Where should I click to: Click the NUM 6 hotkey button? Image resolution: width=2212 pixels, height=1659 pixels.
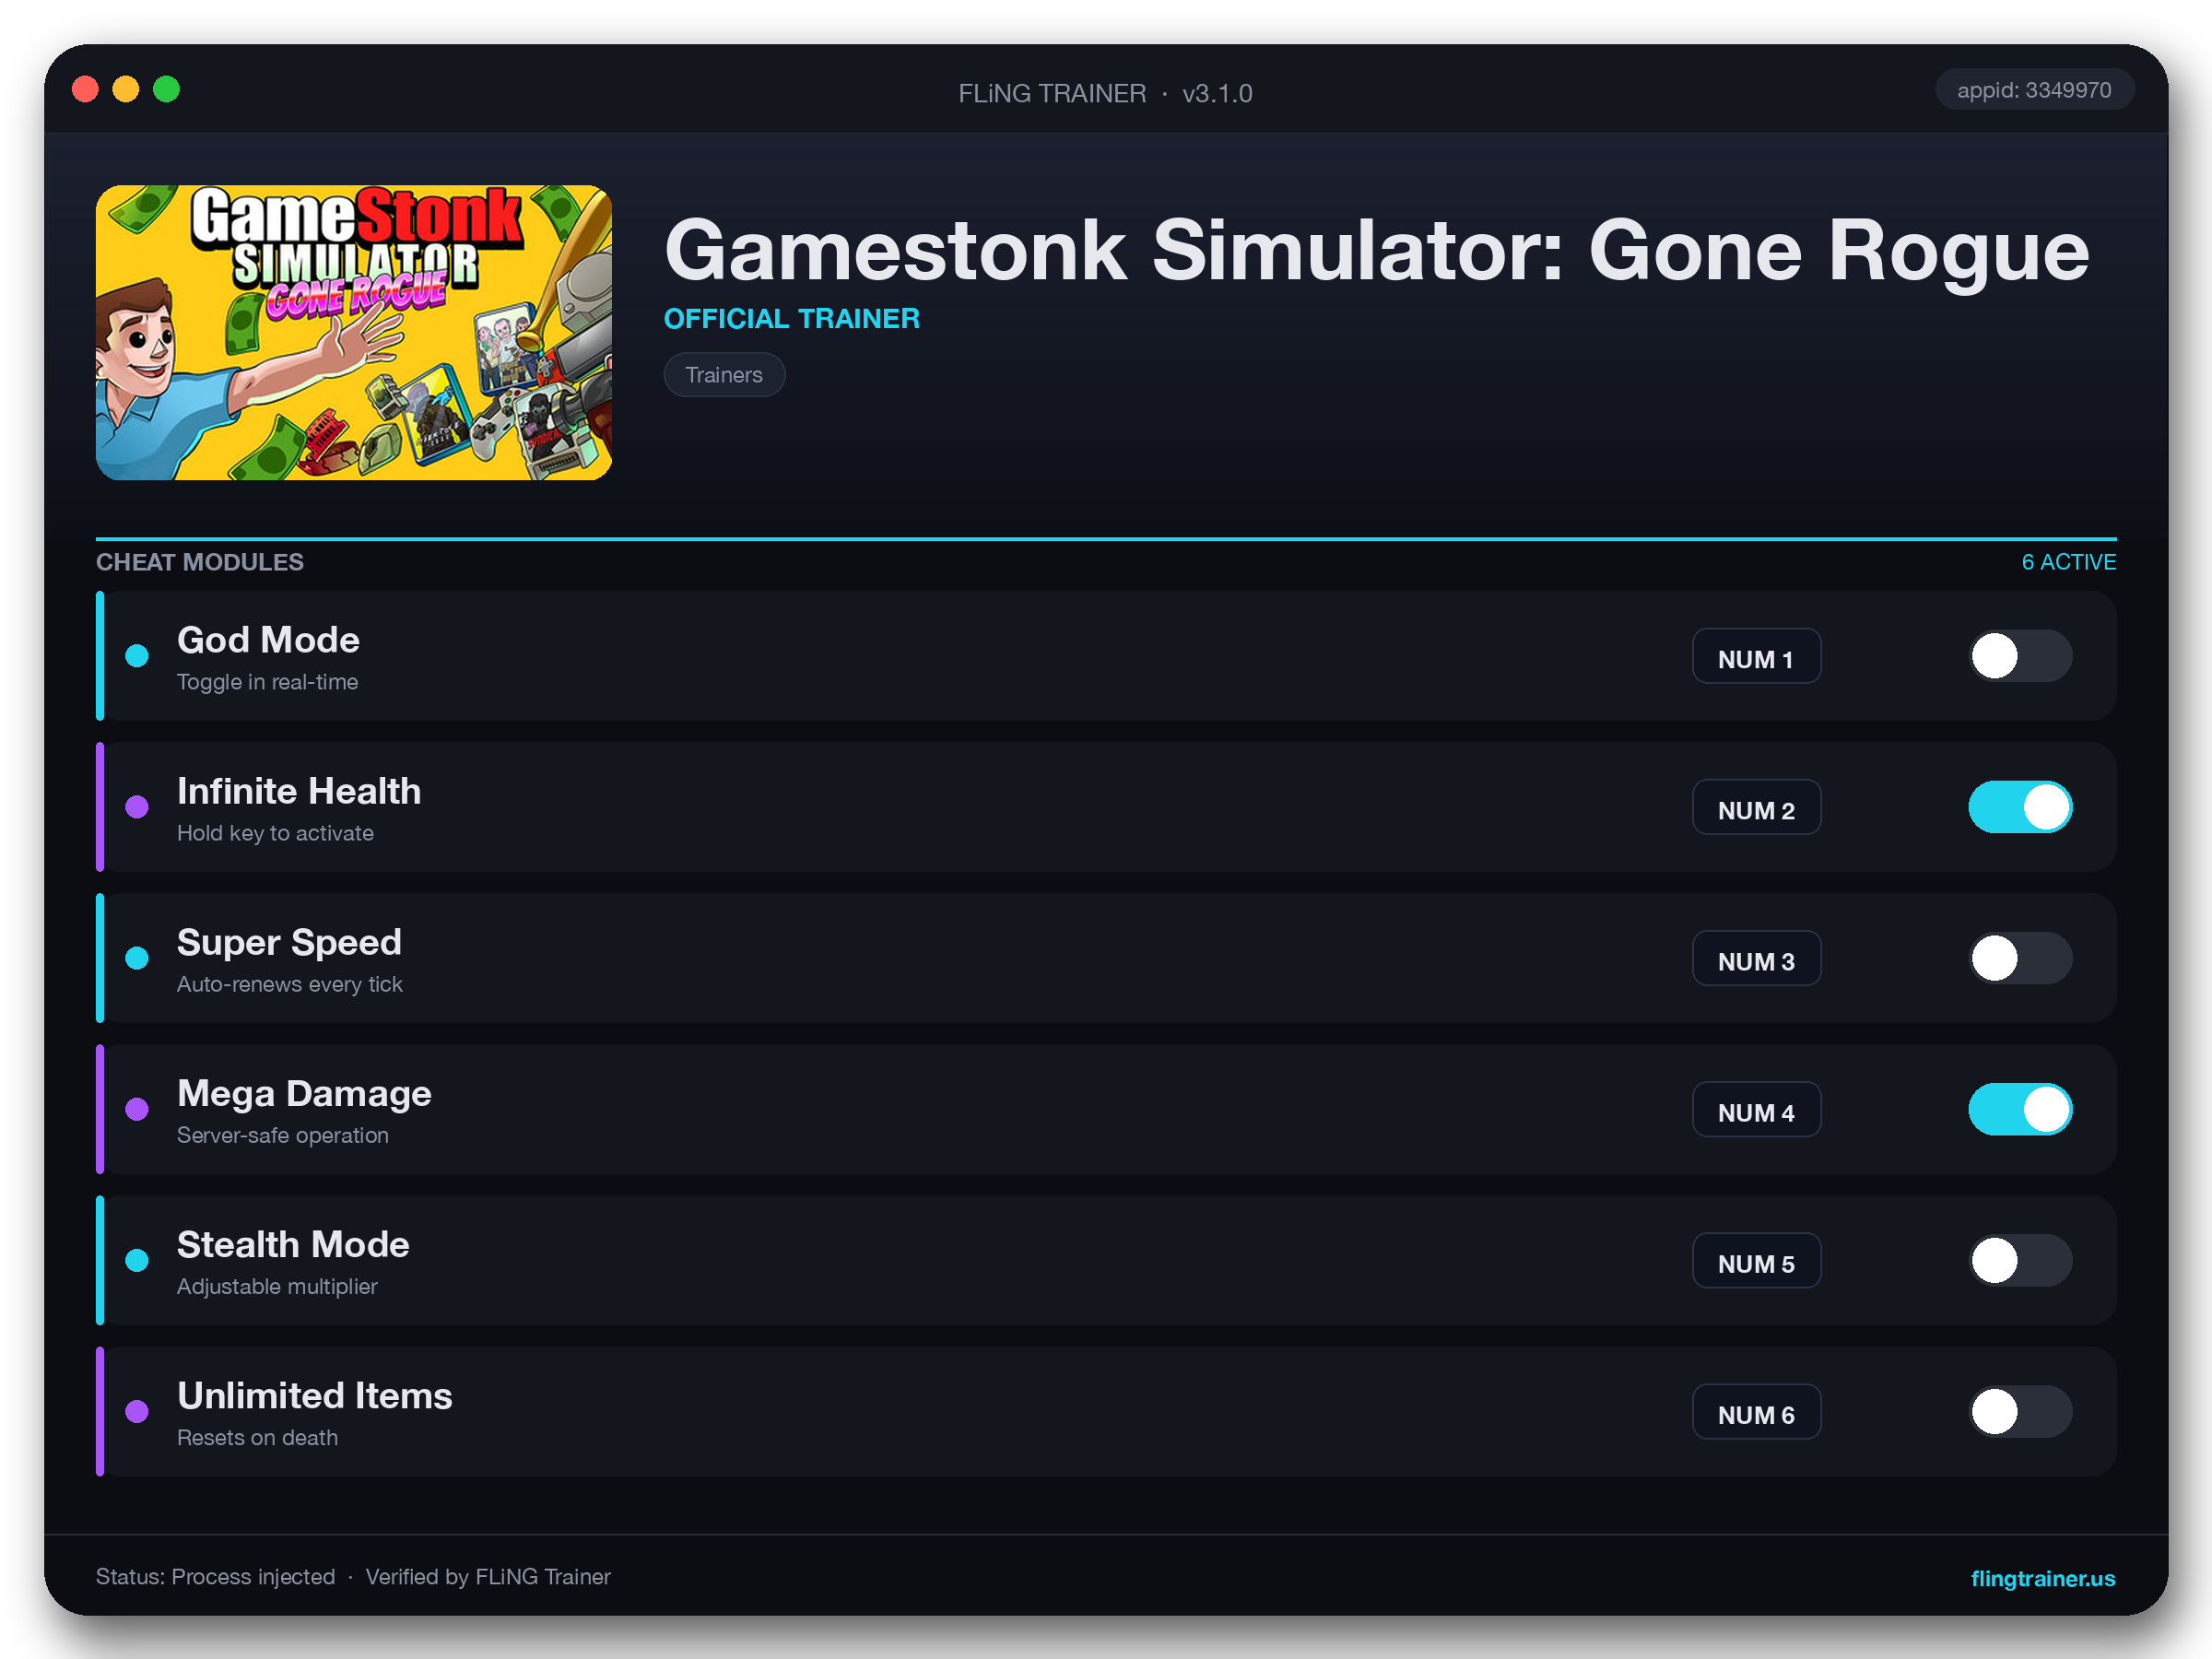pyautogui.click(x=1756, y=1412)
